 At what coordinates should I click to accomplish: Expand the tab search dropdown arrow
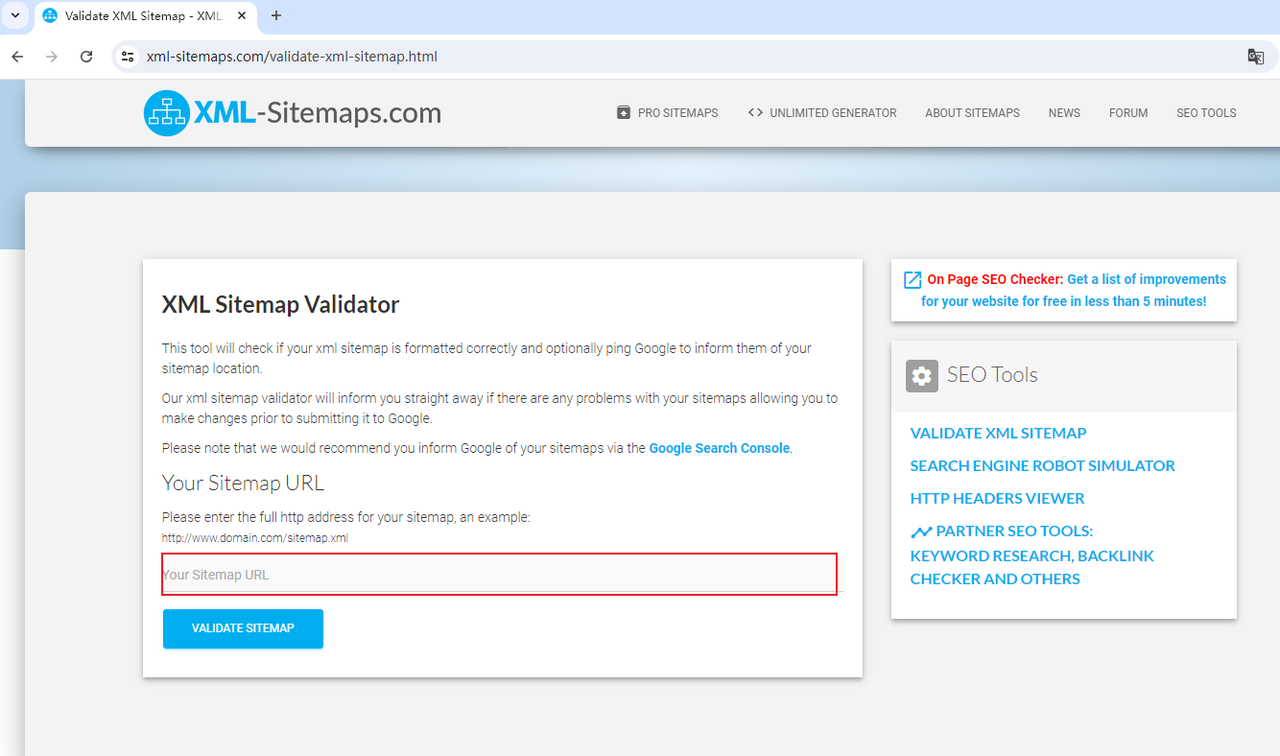pyautogui.click(x=15, y=16)
